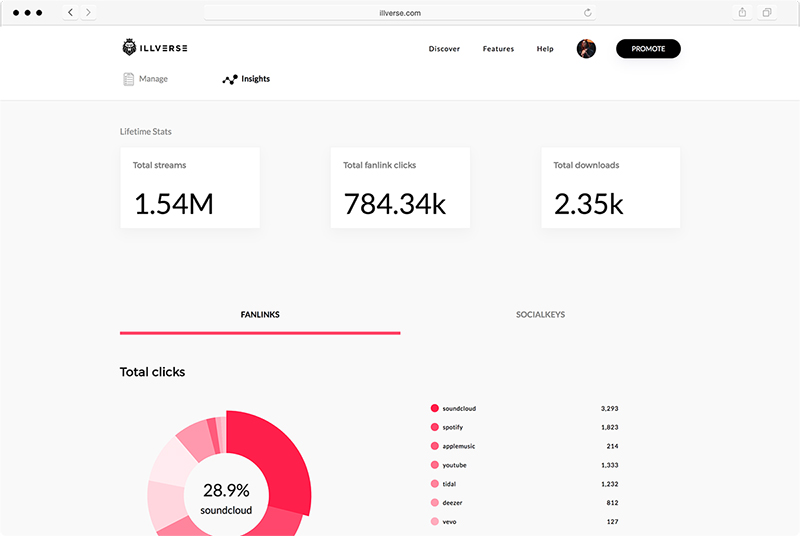The width and height of the screenshot is (800, 536).
Task: Click the soundcloud legend color dot
Action: (x=435, y=408)
